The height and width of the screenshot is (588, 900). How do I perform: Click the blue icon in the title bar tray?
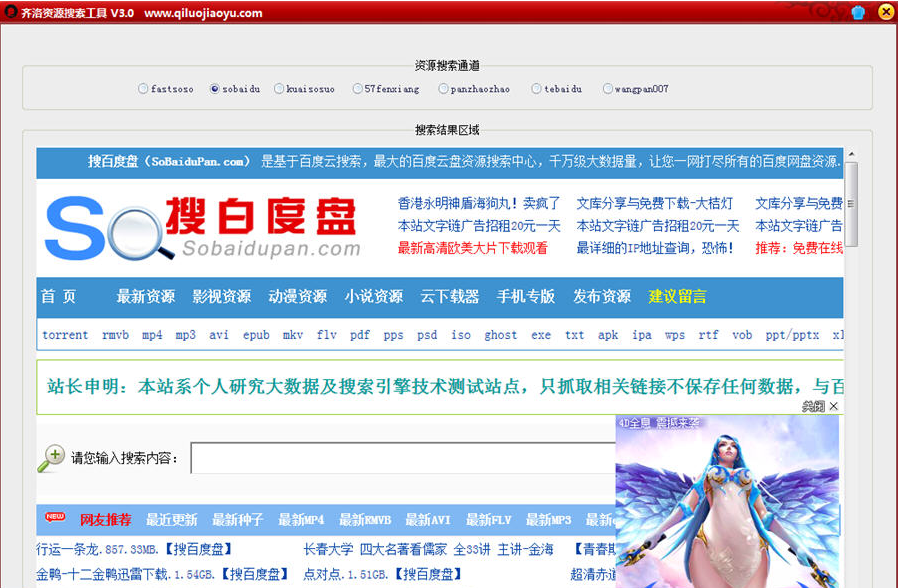pos(858,12)
